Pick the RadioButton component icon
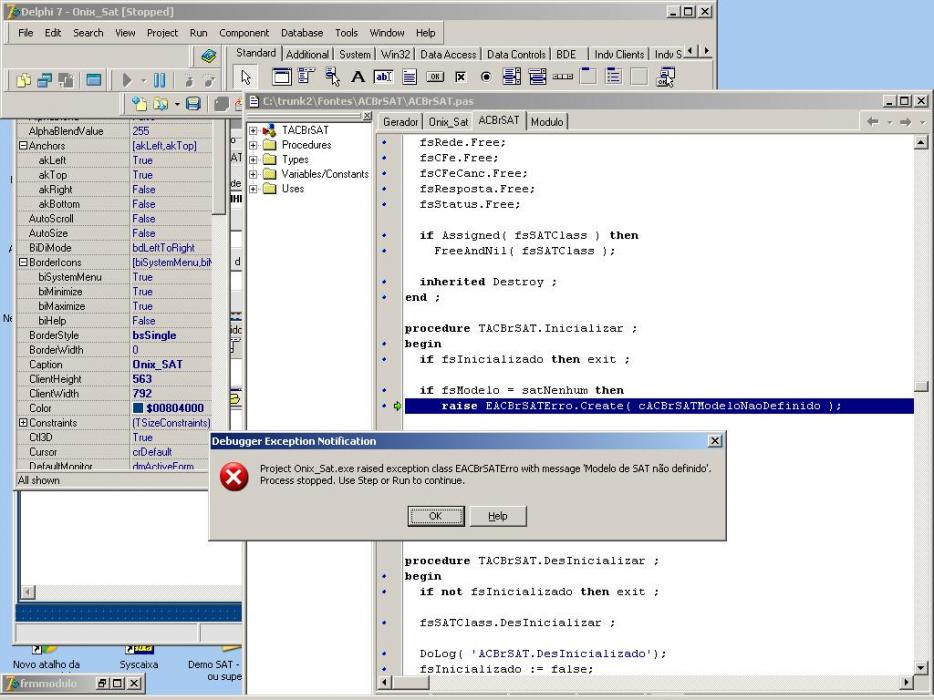Screen dimensions: 934x700 pos(486,77)
